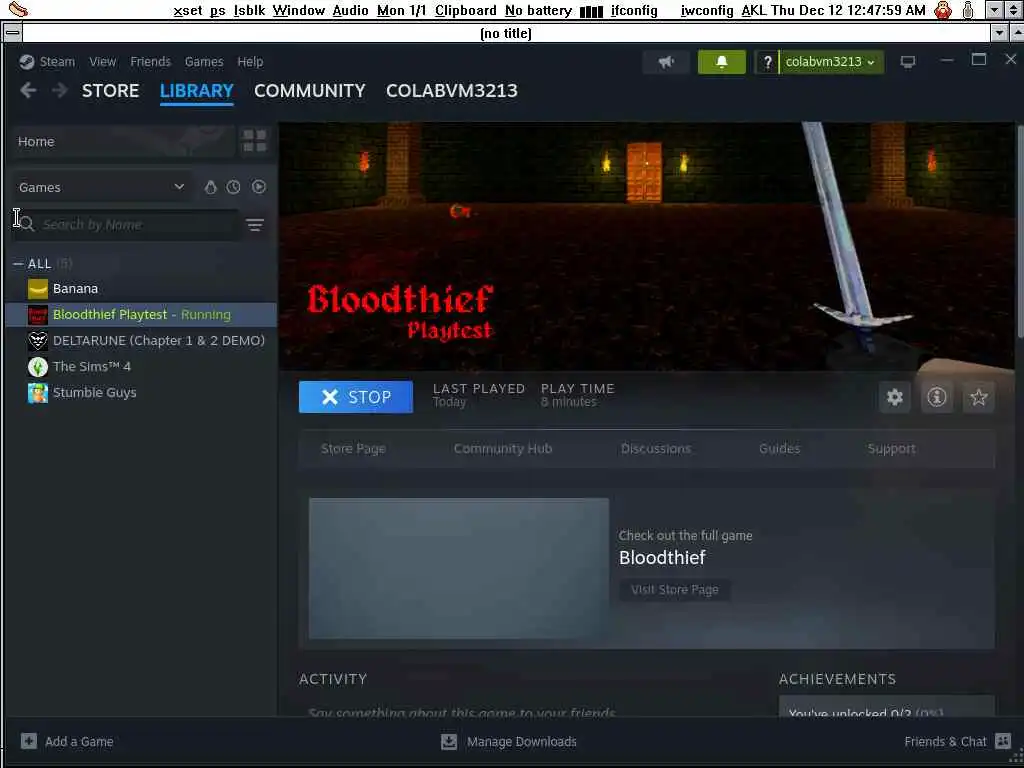The width and height of the screenshot is (1024, 768).
Task: Go forward with the right arrow
Action: coord(59,90)
